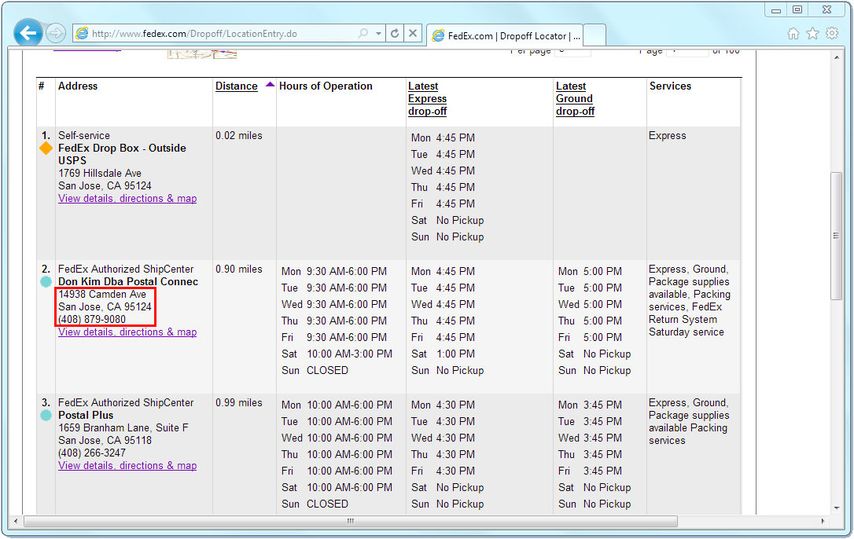
Task: Click the browser Back arrow button
Action: tap(28, 33)
